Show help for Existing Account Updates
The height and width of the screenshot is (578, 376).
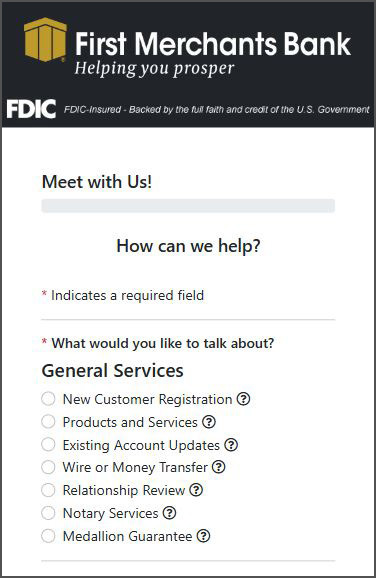point(231,445)
